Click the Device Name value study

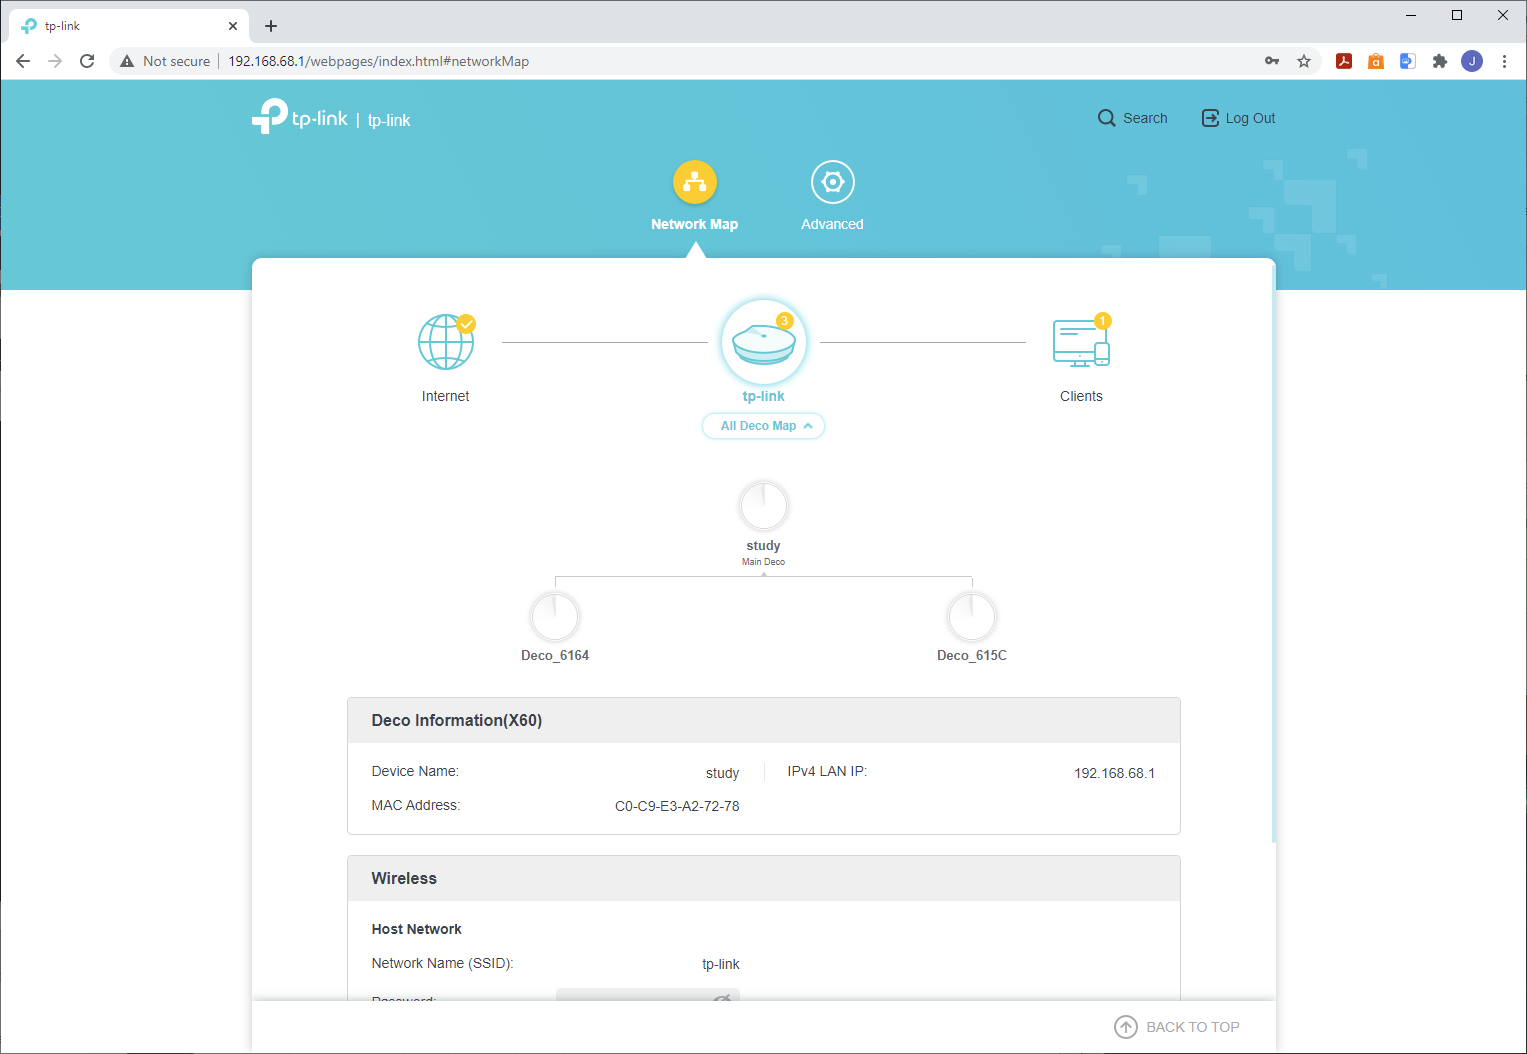tap(722, 773)
